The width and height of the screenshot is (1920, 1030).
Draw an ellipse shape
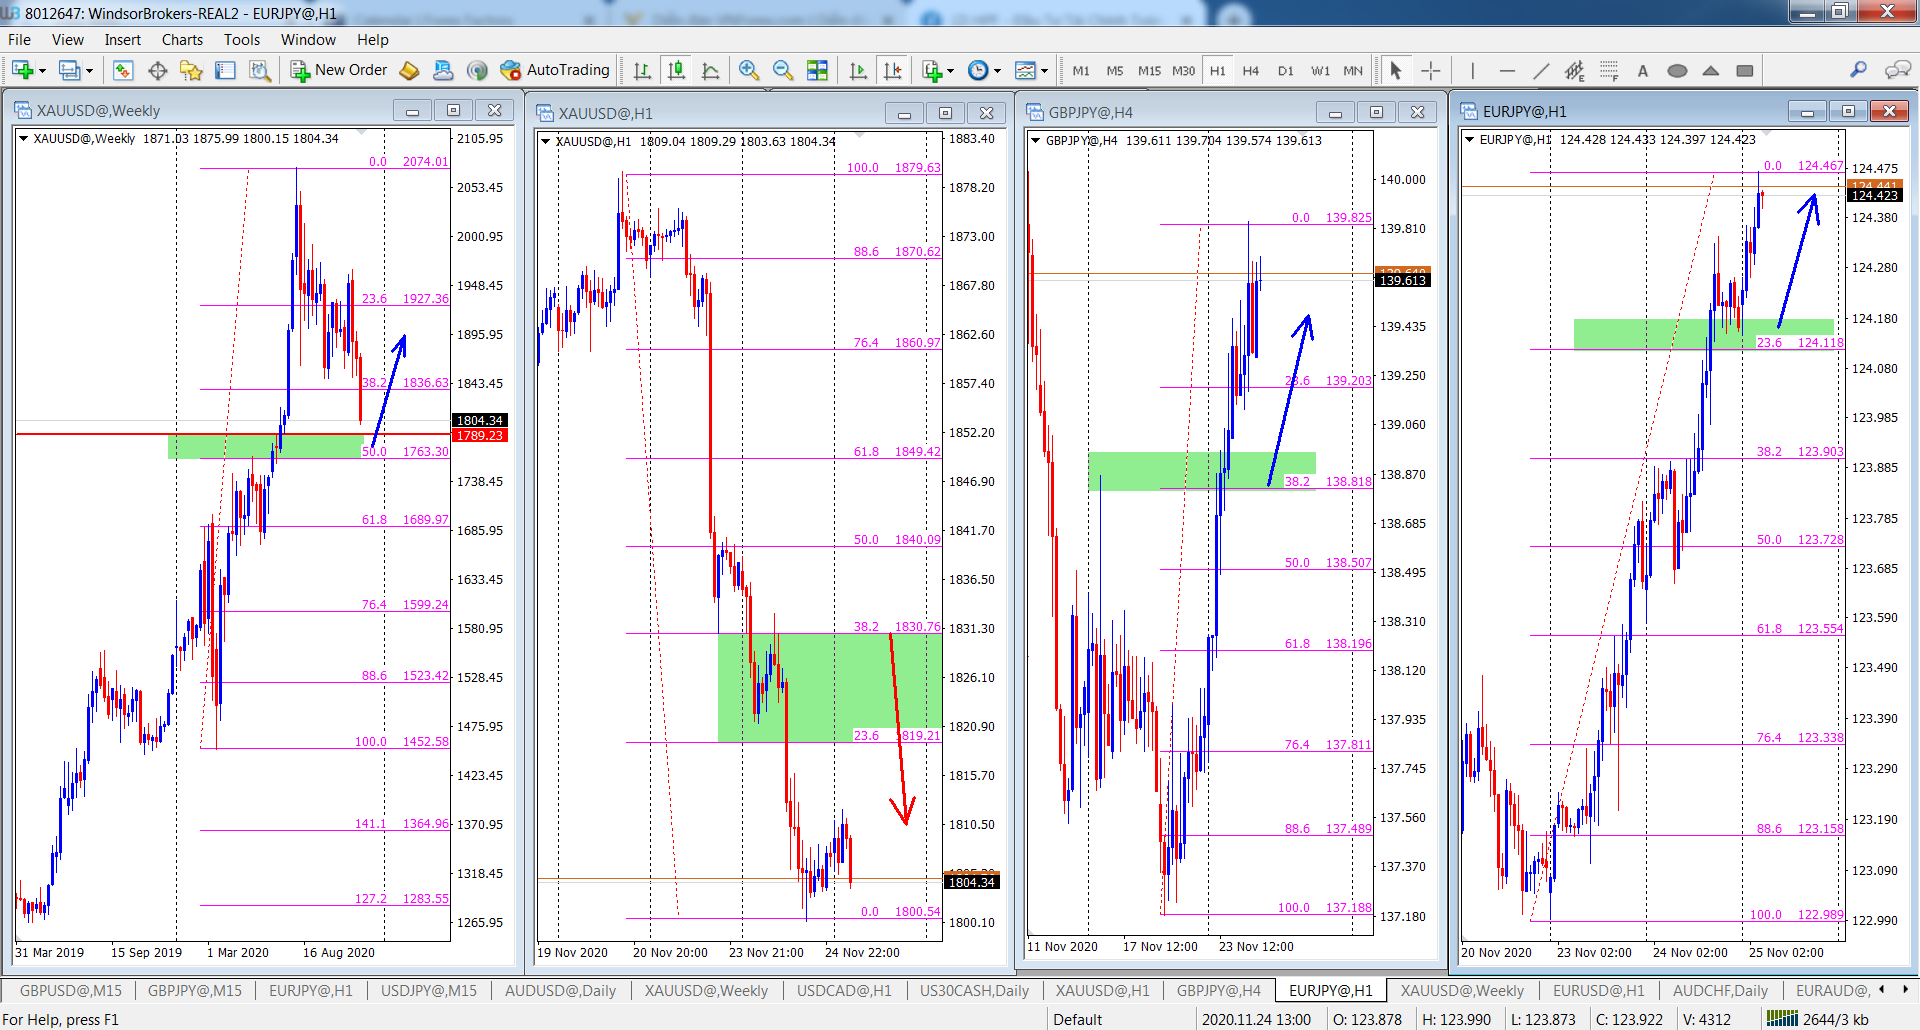pos(1677,70)
